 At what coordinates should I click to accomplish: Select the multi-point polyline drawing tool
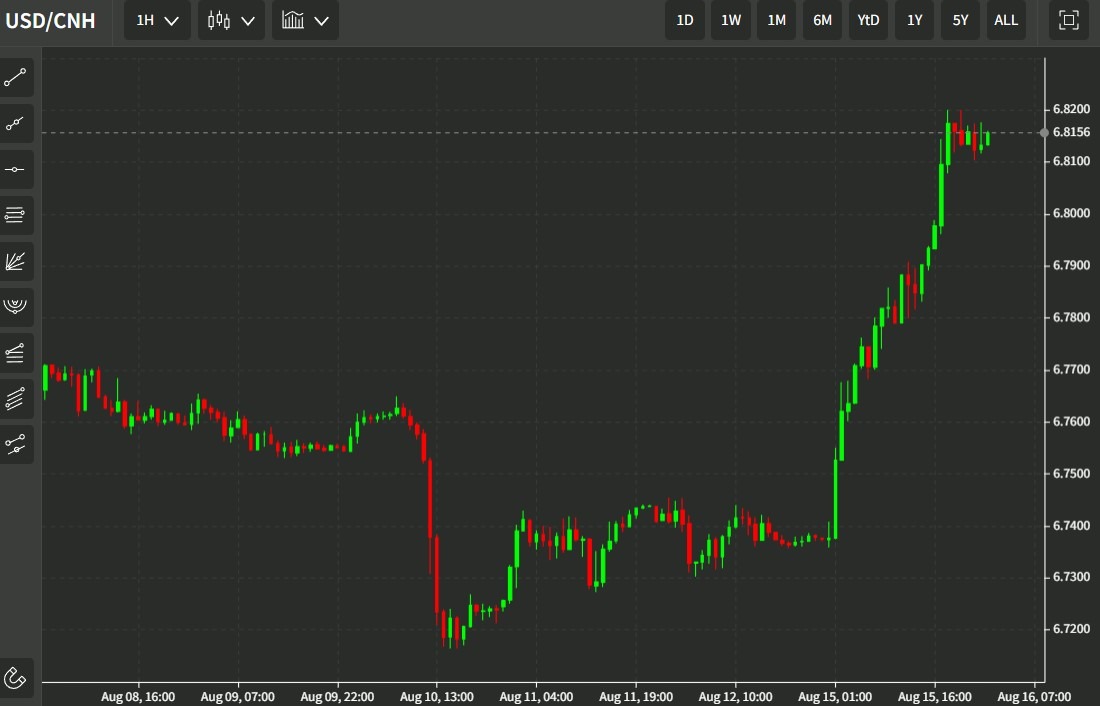click(15, 124)
